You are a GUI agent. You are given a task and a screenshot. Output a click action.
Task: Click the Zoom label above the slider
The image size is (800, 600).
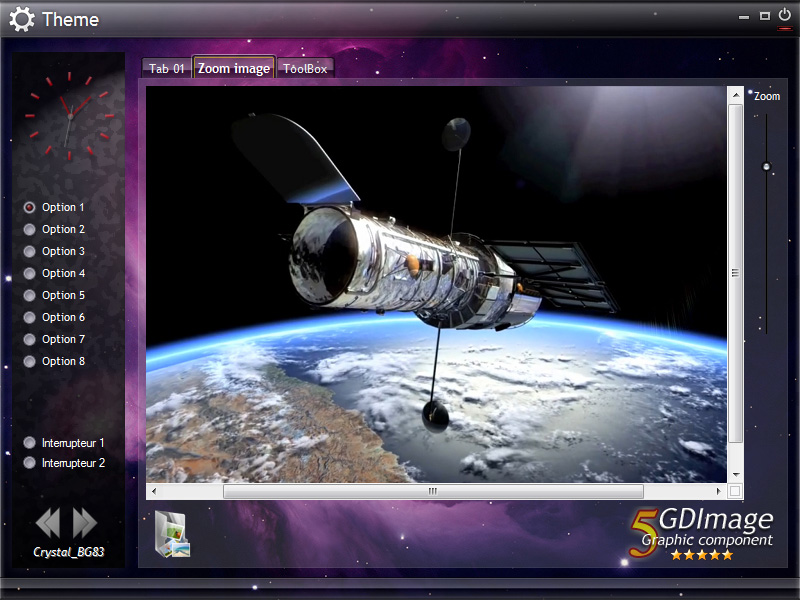tap(767, 96)
